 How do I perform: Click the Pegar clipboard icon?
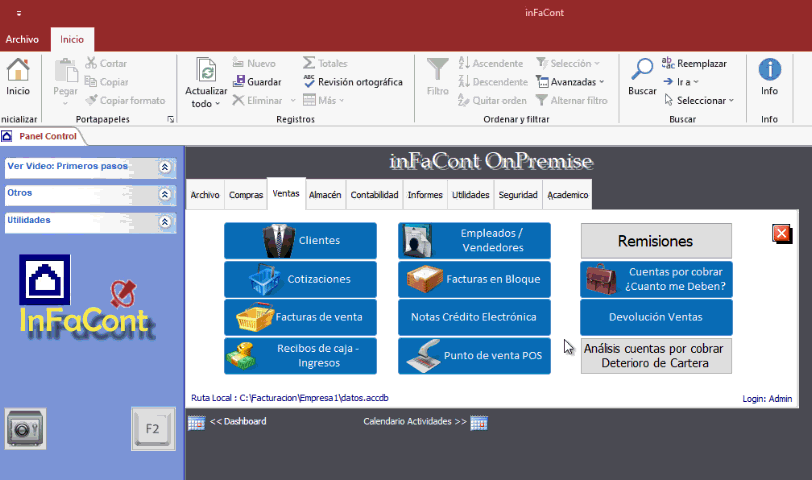coord(66,70)
